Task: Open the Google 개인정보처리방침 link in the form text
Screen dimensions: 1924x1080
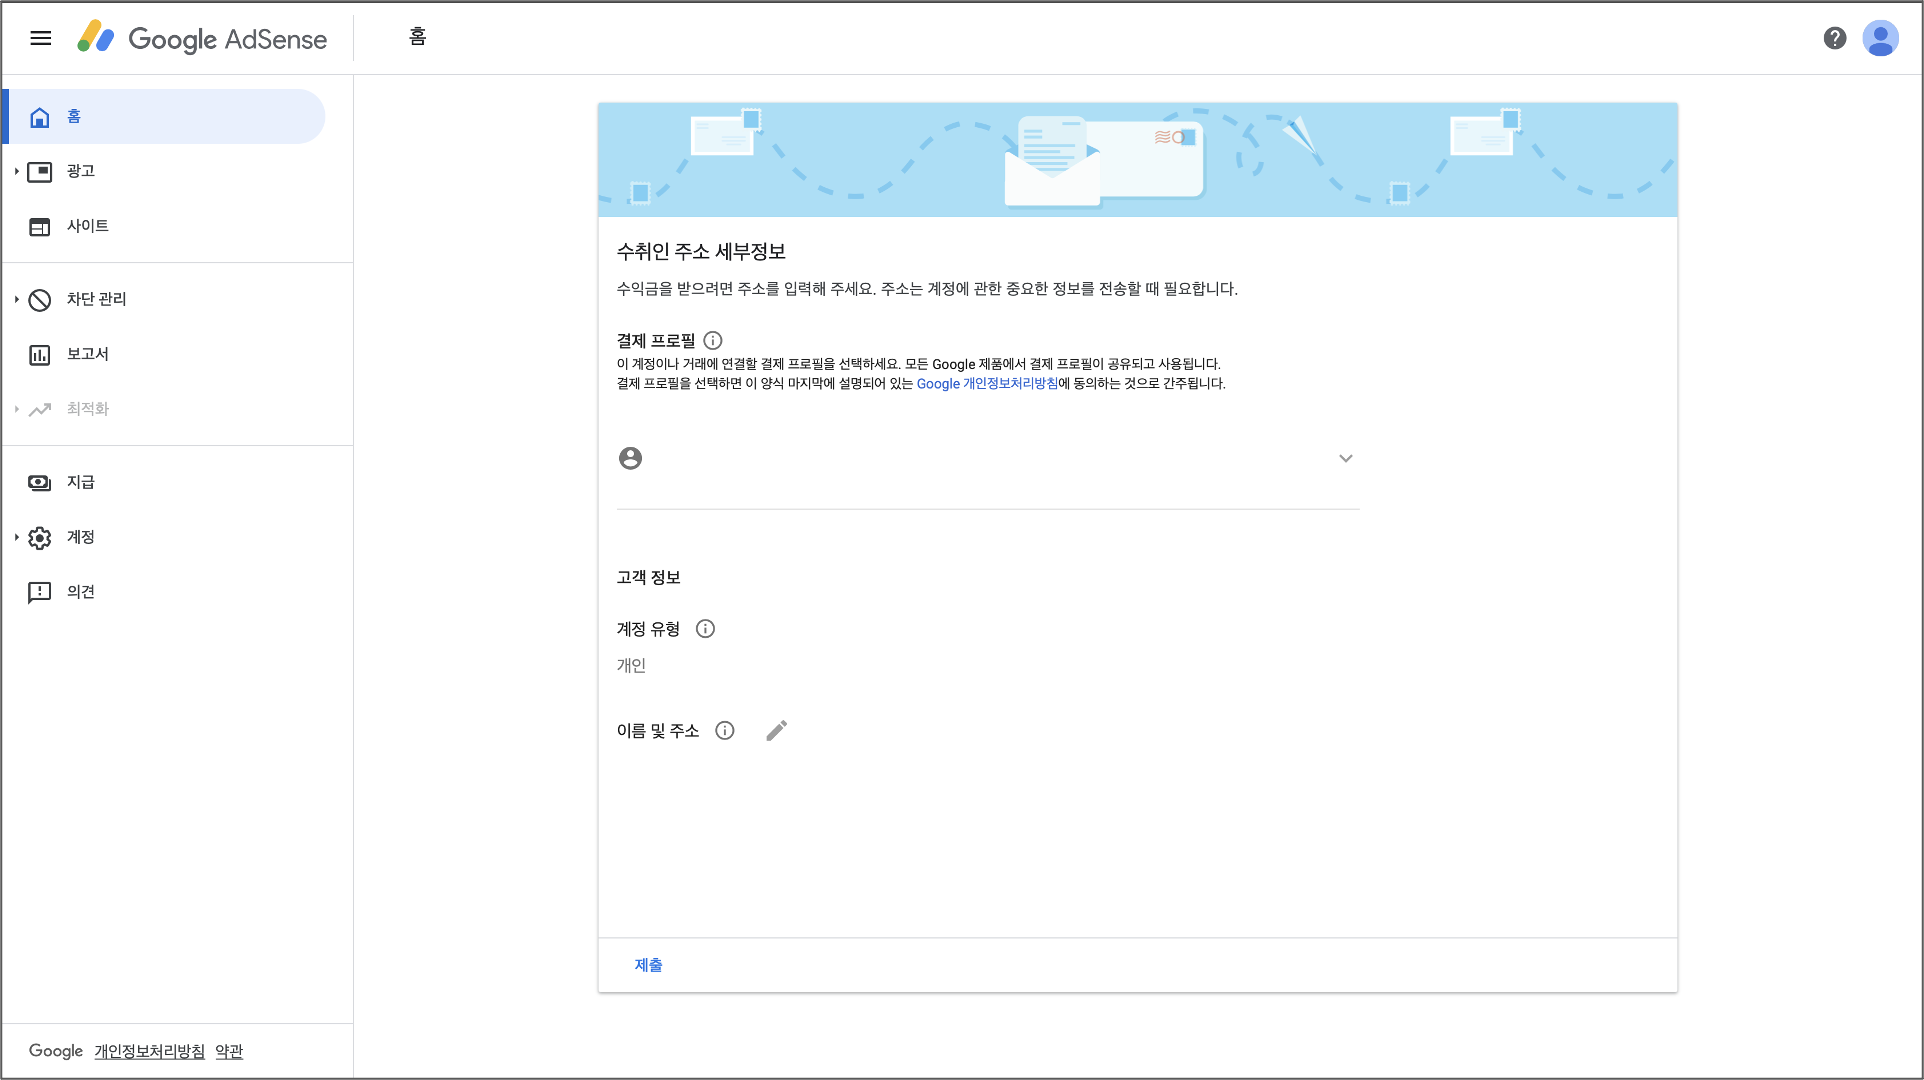Action: (987, 384)
